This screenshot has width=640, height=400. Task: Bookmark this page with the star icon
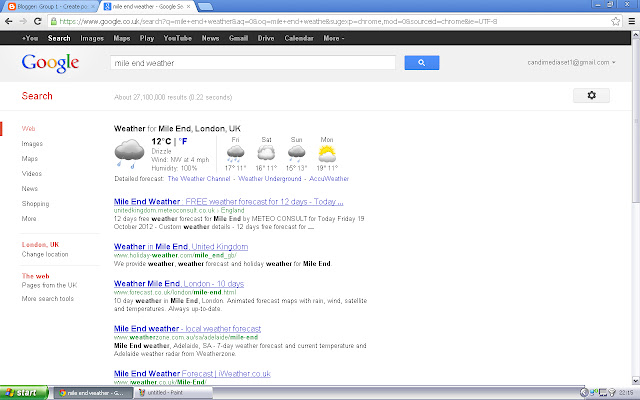616,21
